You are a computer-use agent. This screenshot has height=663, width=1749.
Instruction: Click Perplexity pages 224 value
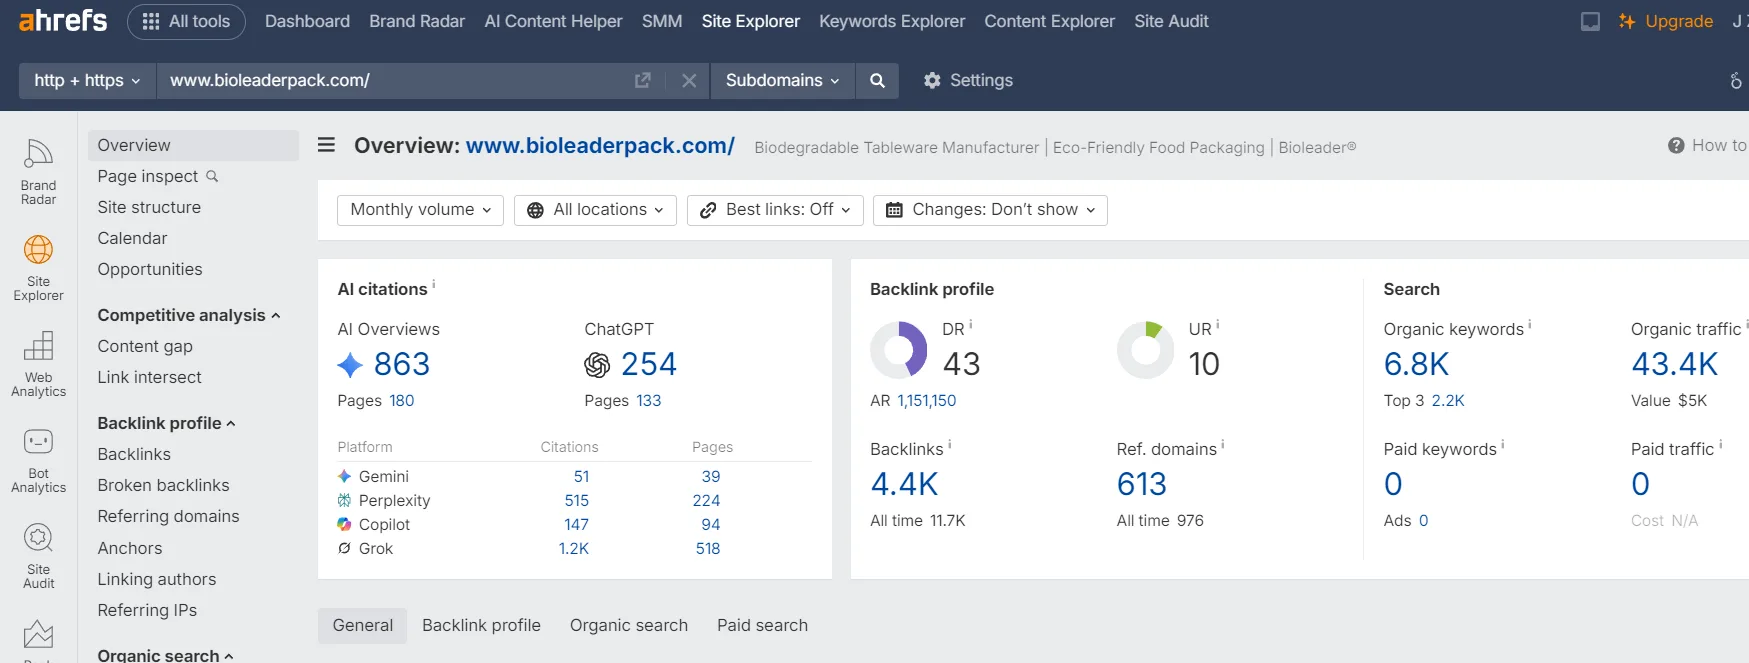tap(706, 500)
